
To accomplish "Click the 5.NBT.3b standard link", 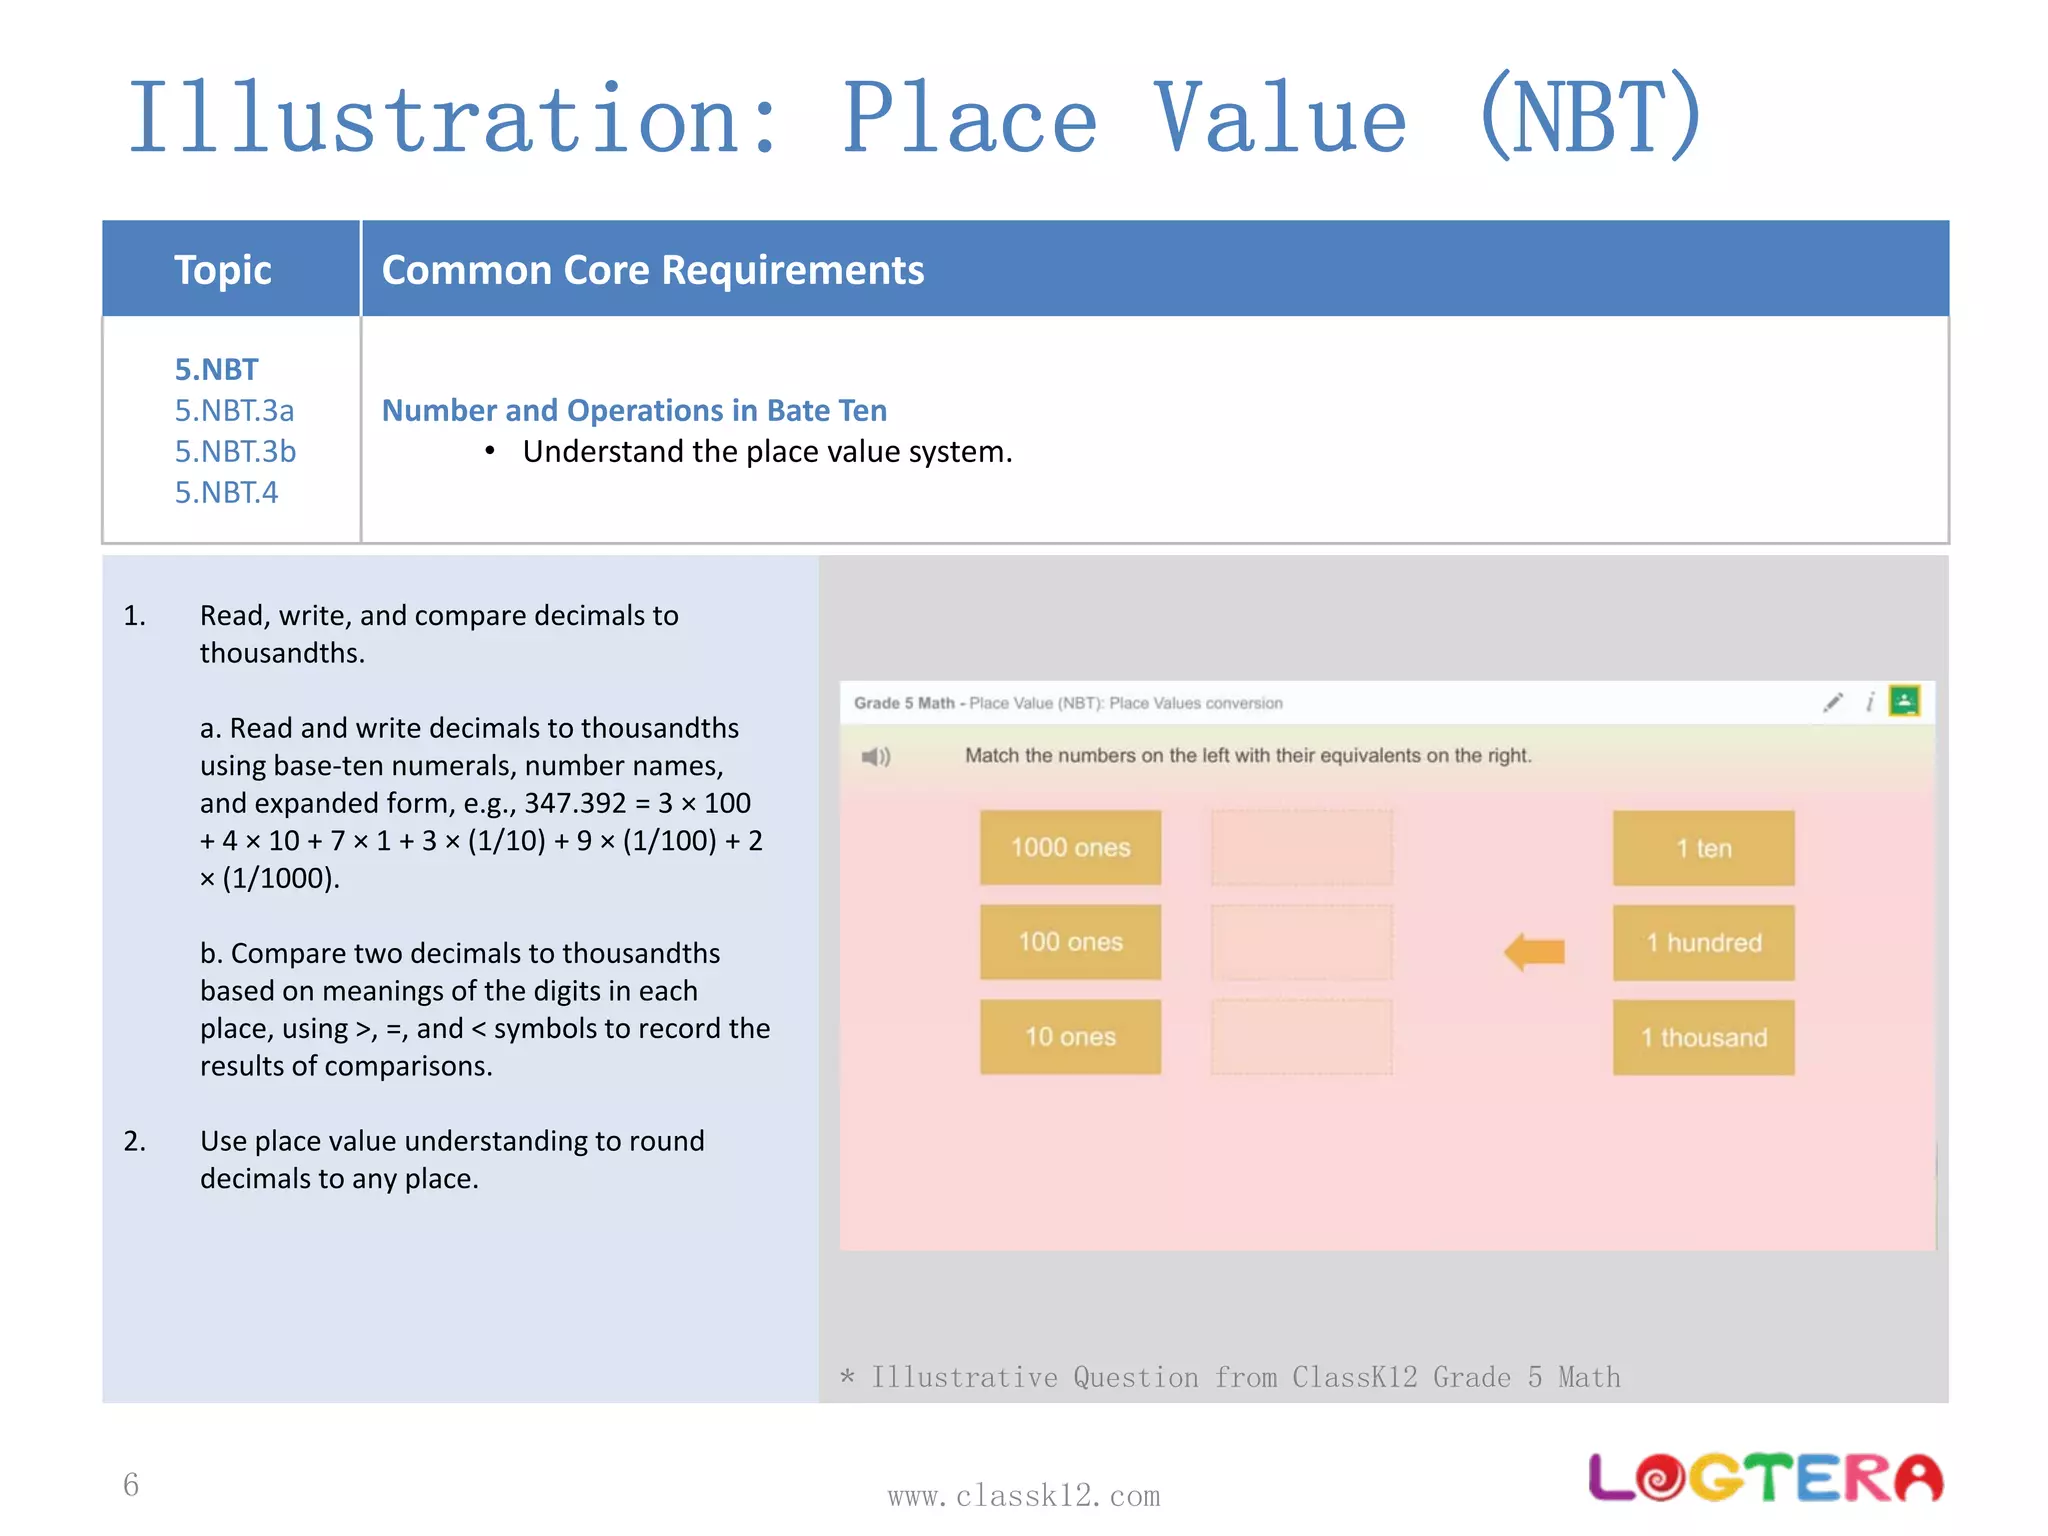I will [235, 452].
